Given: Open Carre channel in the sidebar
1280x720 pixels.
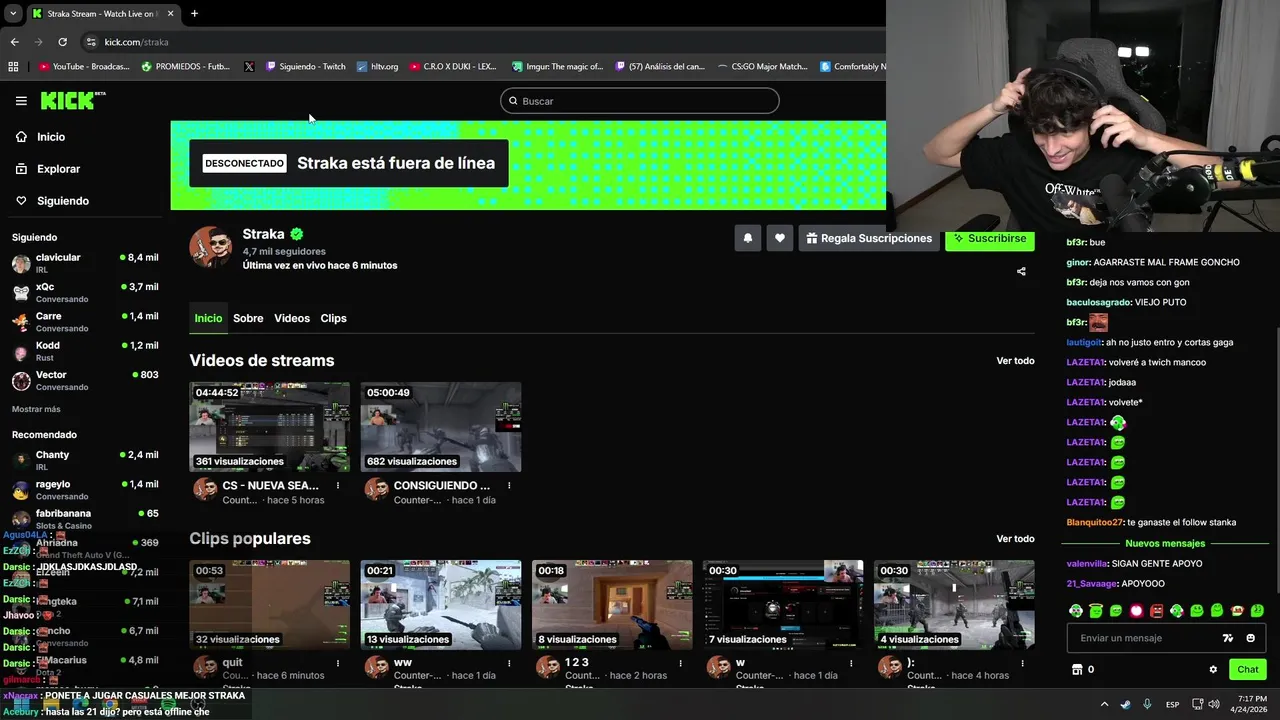Looking at the screenshot, I should 85,322.
